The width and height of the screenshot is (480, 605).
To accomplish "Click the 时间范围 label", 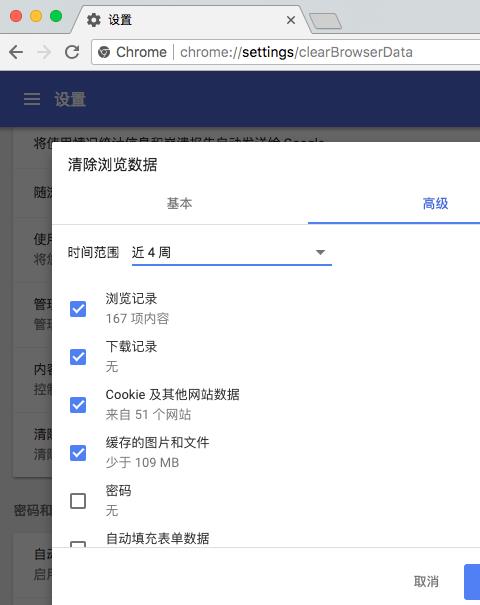I will (x=93, y=252).
